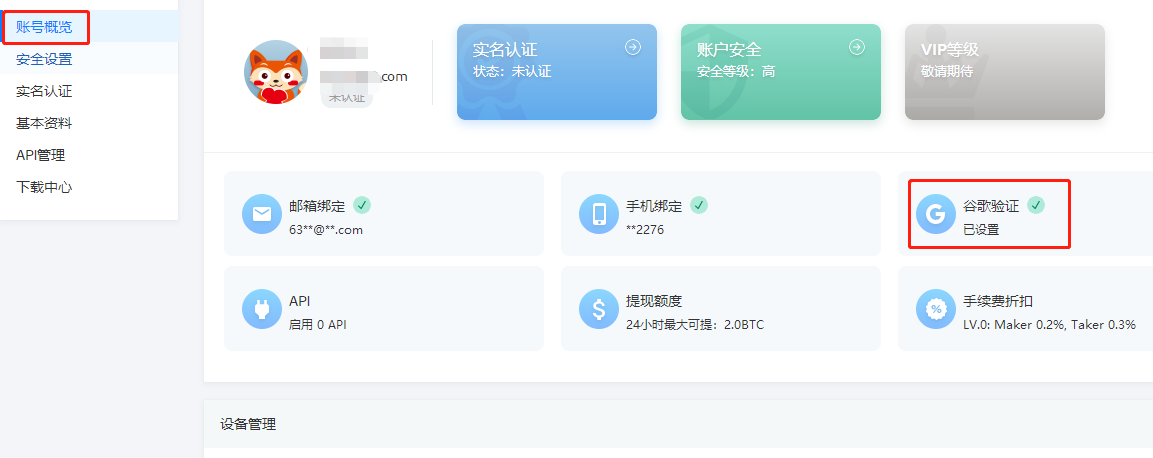The image size is (1153, 458).
Task: Open the green 账户安全 card title
Action: 729,50
